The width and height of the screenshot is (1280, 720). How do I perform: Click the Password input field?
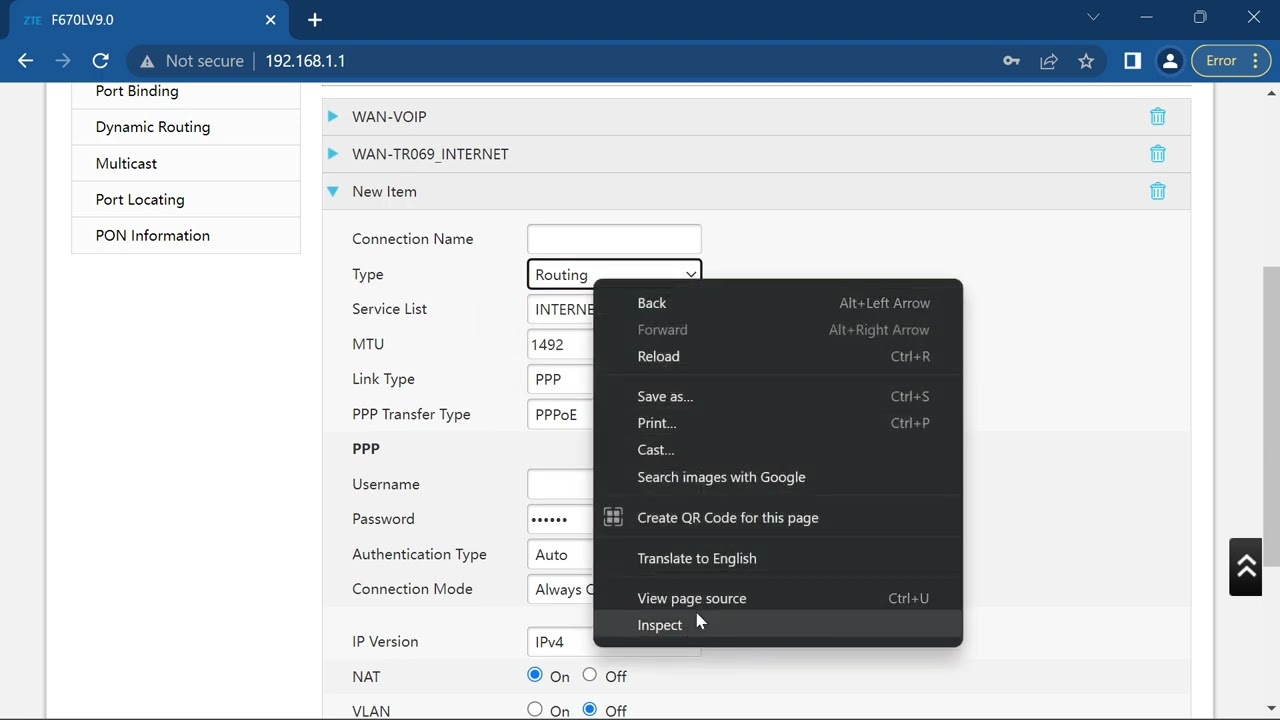pyautogui.click(x=561, y=519)
